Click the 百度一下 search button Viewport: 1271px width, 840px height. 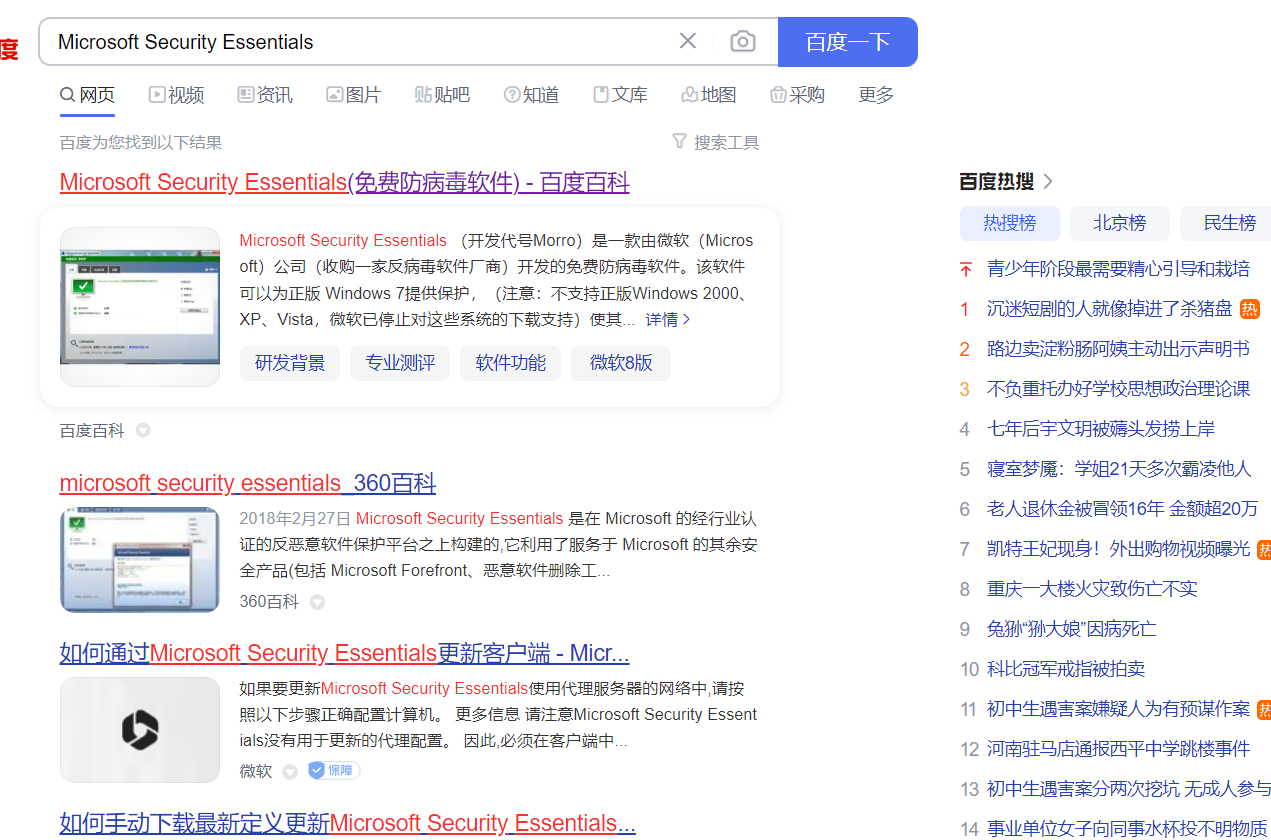tap(848, 42)
